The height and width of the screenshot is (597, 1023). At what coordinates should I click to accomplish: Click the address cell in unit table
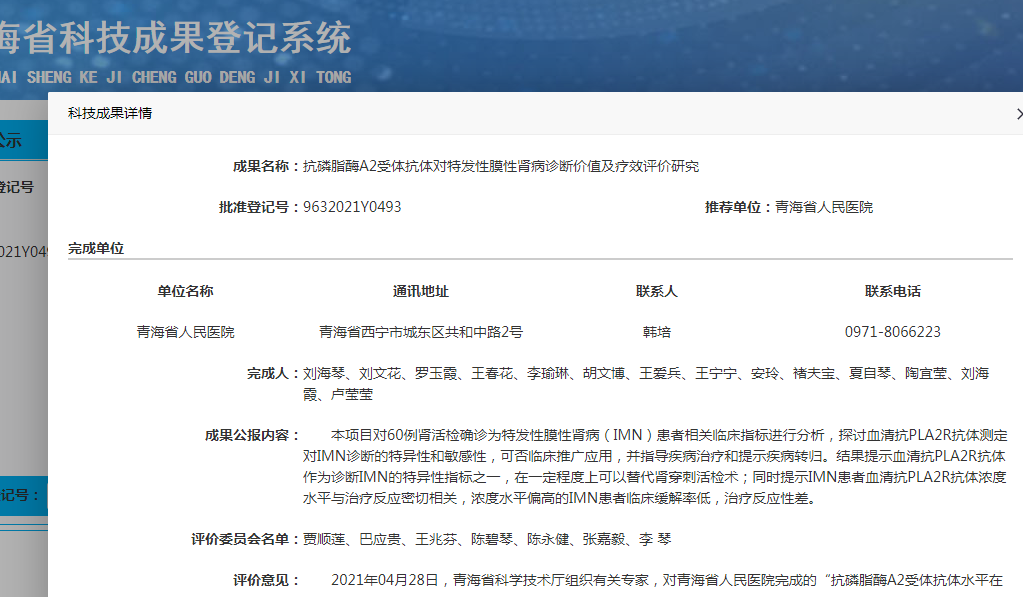421,332
